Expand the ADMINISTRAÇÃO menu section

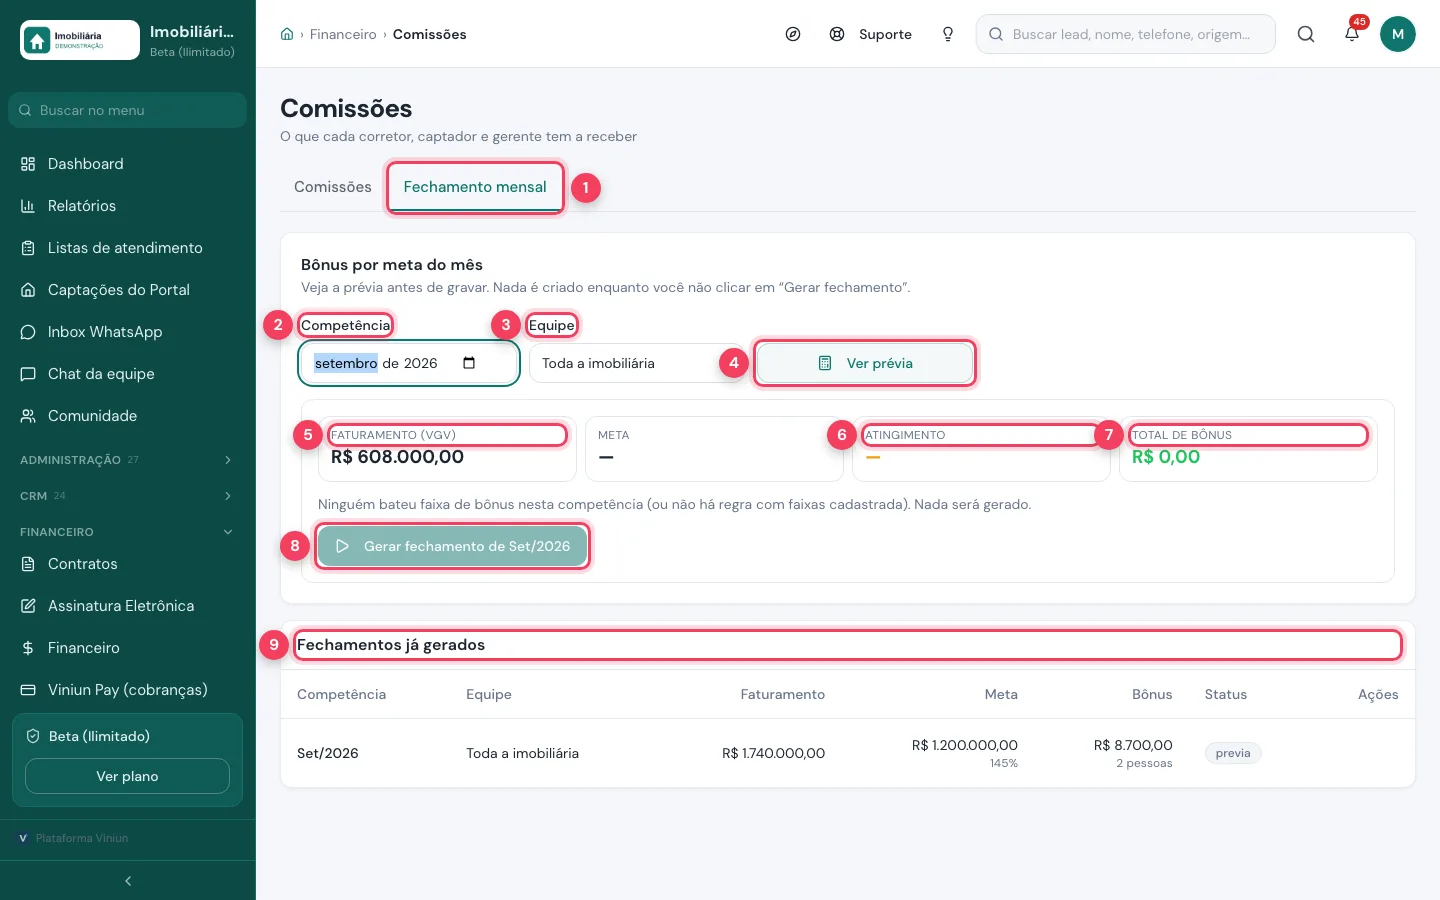coord(127,460)
